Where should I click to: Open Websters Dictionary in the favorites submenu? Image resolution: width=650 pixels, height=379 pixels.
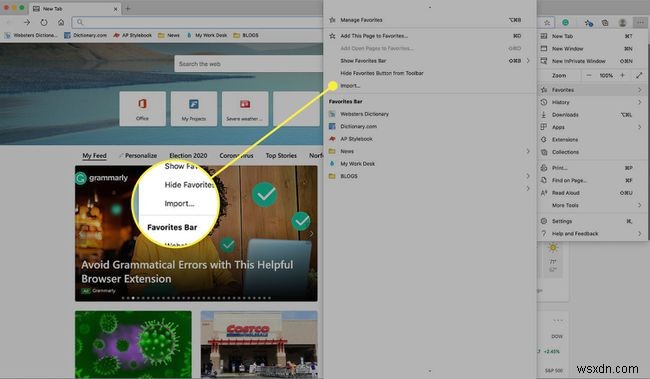pyautogui.click(x=429, y=114)
